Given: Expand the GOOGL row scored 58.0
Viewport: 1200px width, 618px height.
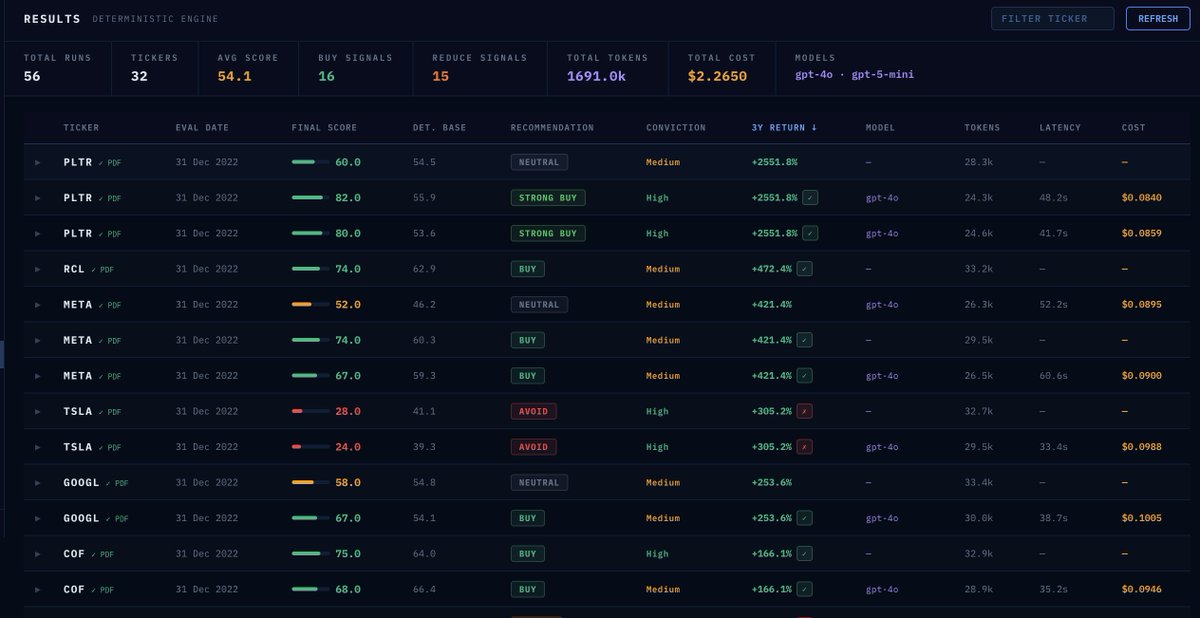Looking at the screenshot, I should (x=38, y=483).
